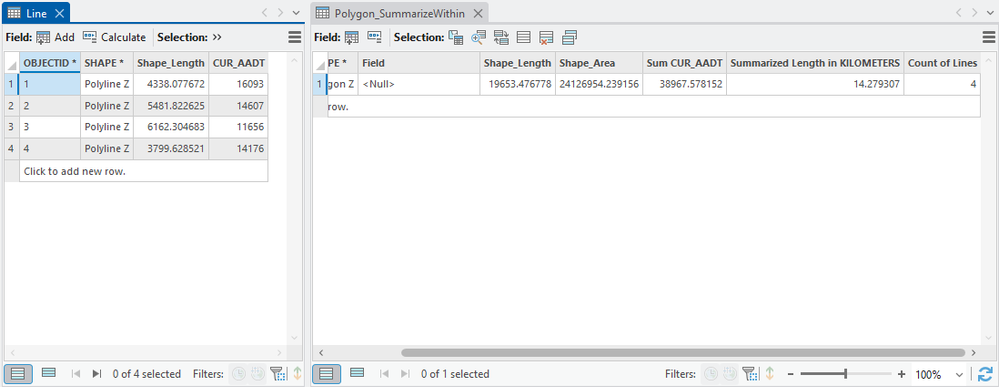Expand Selection overflow chevrons in Line table
The image size is (999, 387).
tap(217, 38)
